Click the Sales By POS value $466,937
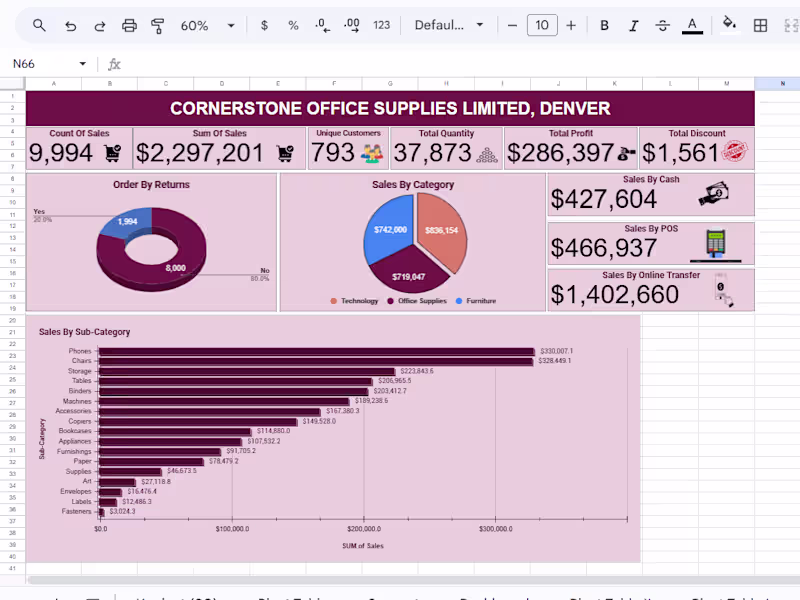This screenshot has height=600, width=800. pos(604,248)
